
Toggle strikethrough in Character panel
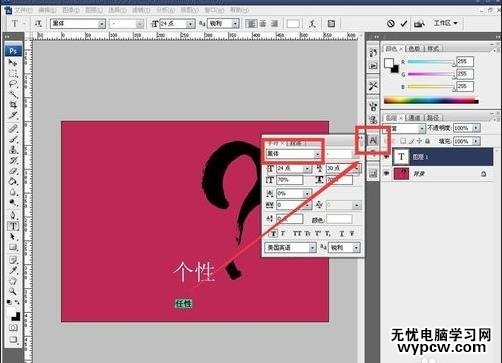[x=352, y=234]
